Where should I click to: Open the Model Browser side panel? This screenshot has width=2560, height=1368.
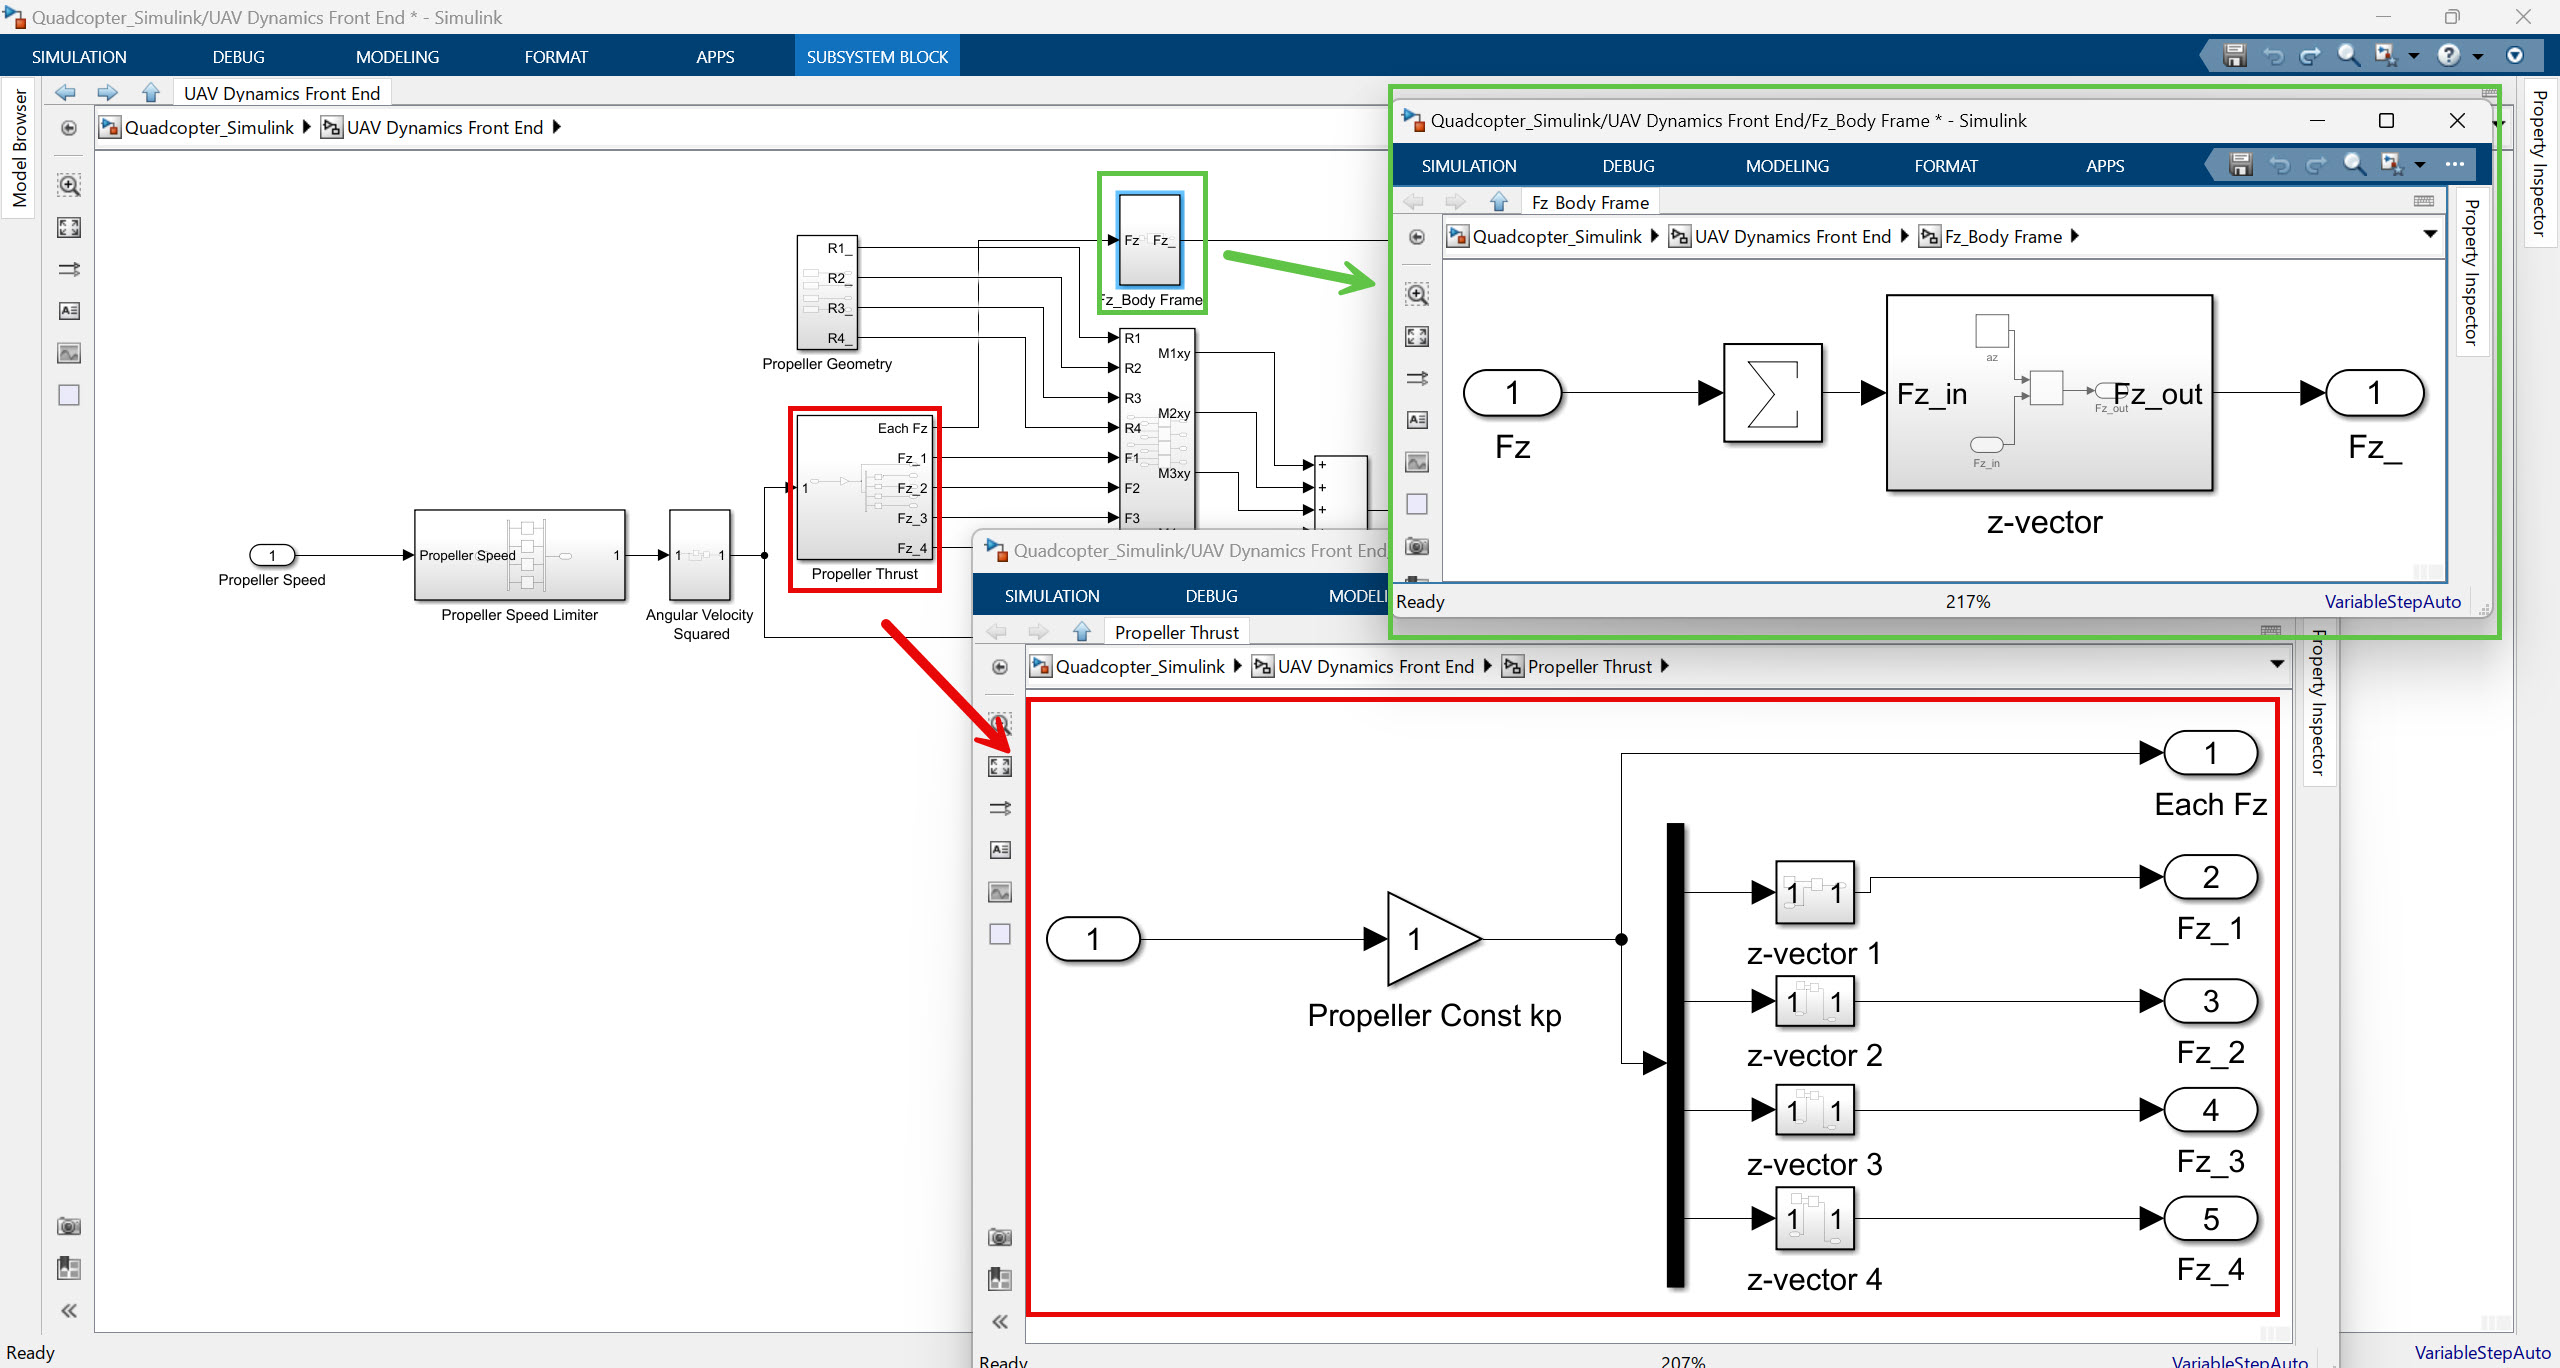coord(19,148)
